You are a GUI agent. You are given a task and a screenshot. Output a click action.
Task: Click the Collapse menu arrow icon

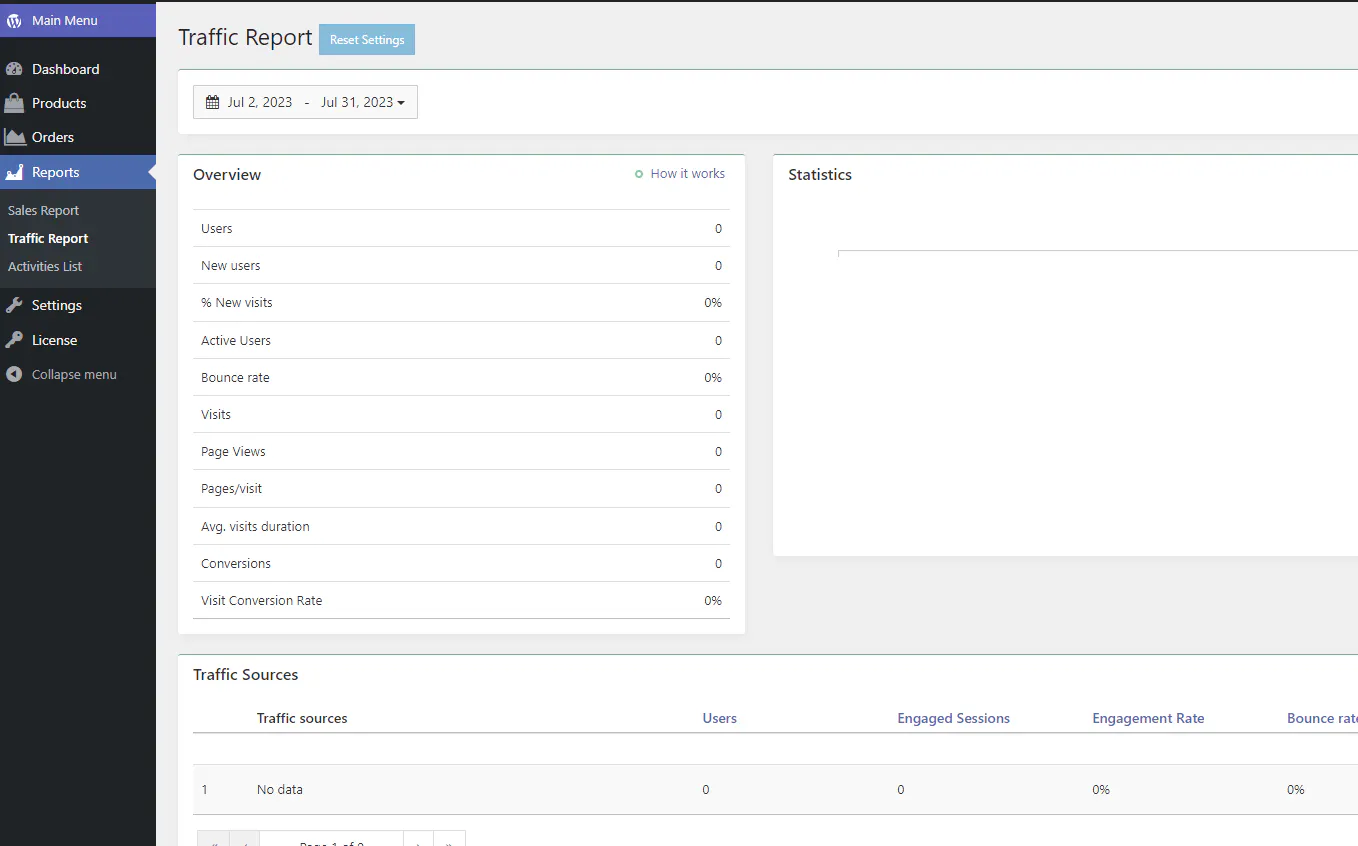pos(13,373)
